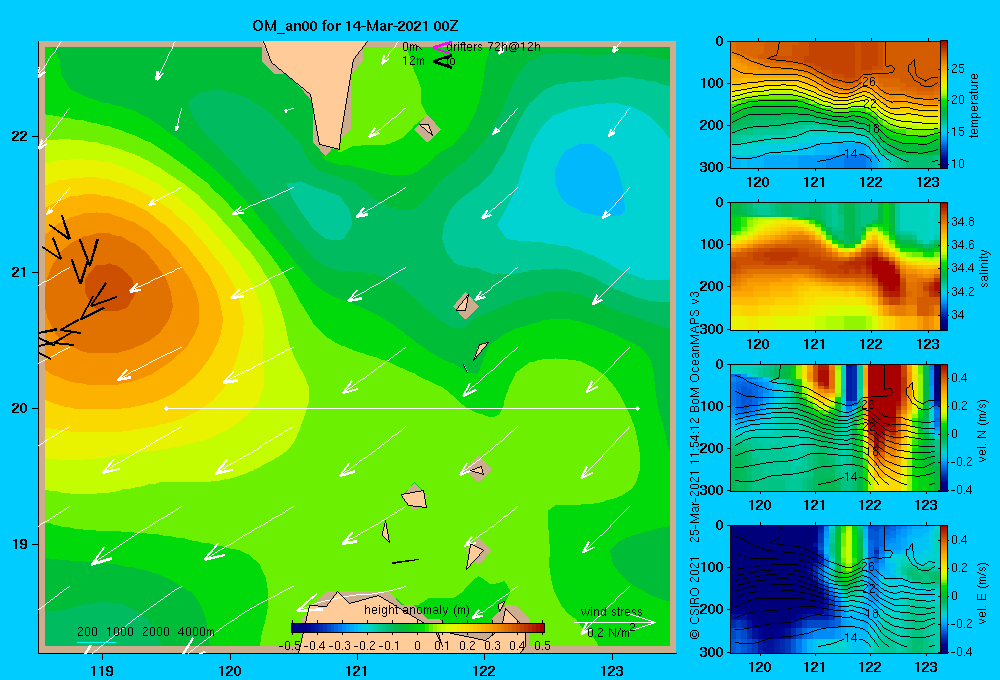The image size is (1000, 680).
Task: Click the '200 1000 2000 4000m' depth legend
Action: pyautogui.click(x=145, y=632)
